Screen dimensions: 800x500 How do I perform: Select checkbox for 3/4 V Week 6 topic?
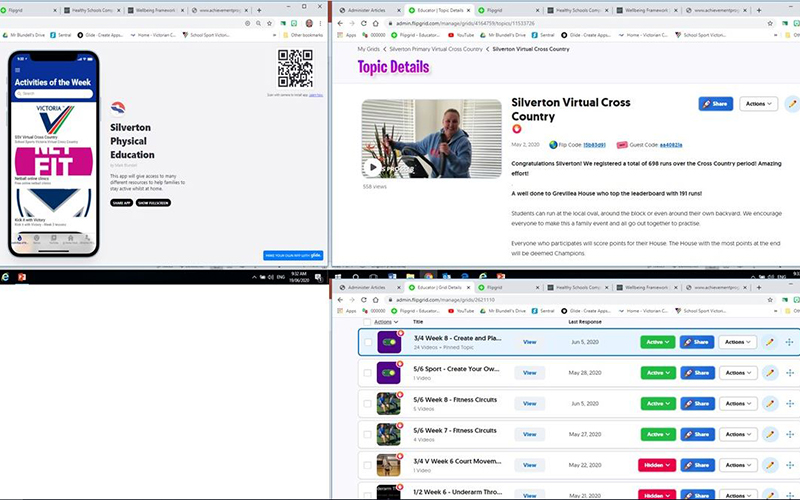click(367, 465)
